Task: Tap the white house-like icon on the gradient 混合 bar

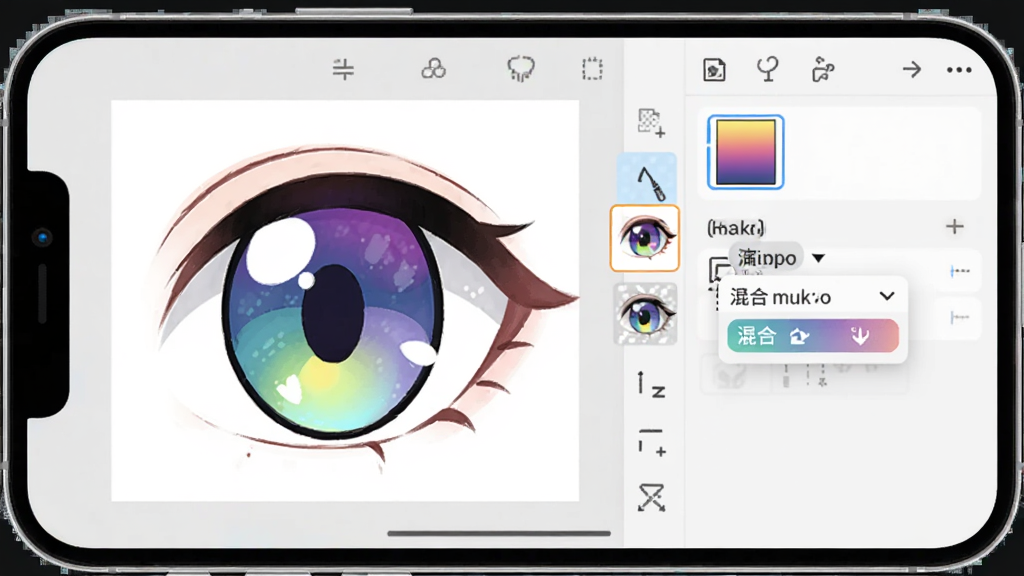Action: click(x=799, y=336)
